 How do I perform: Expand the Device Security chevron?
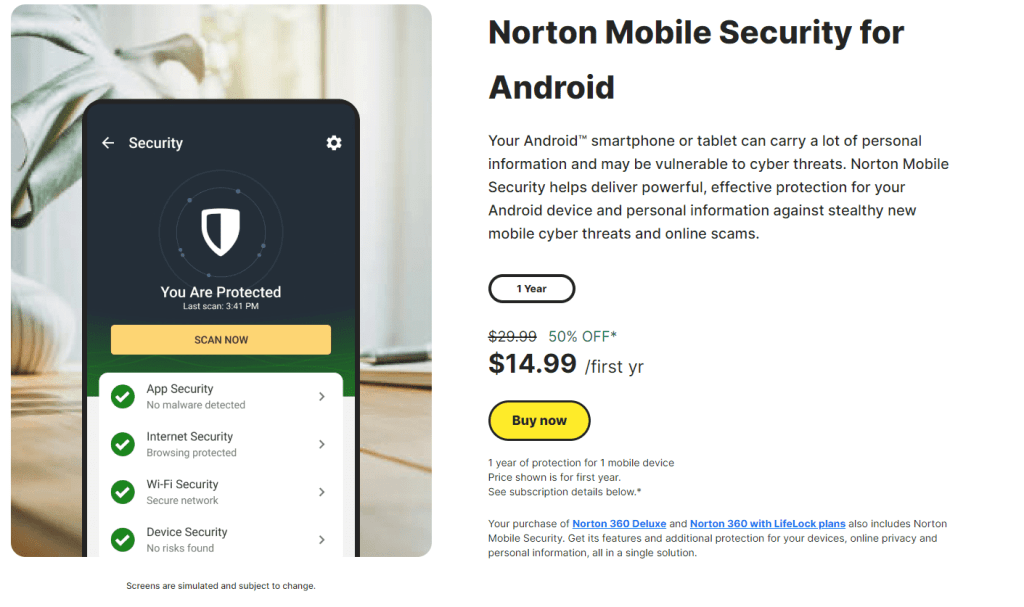coord(321,540)
